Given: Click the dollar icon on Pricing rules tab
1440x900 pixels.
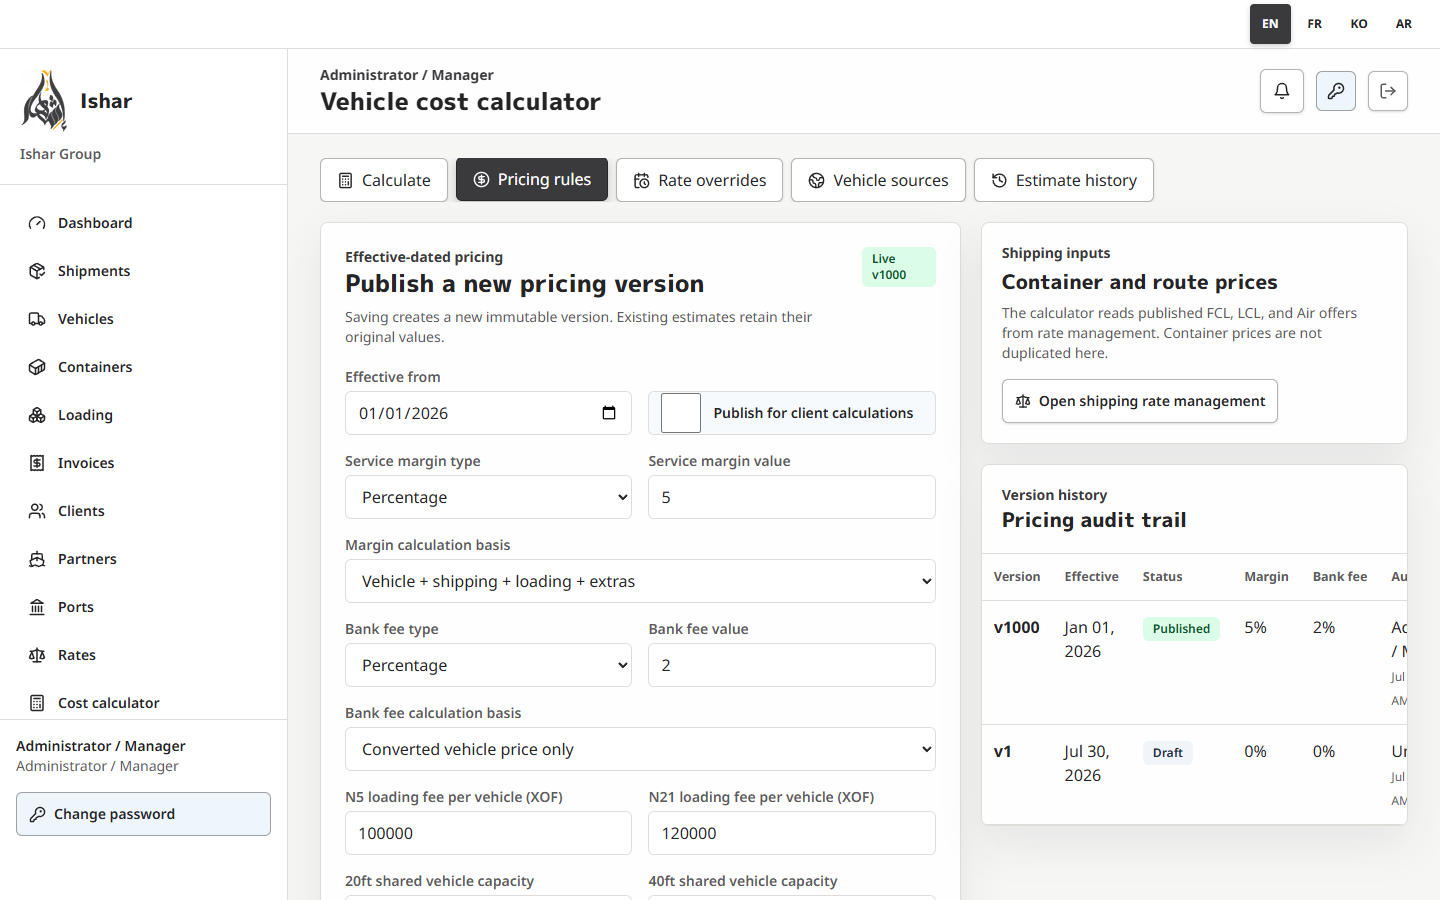Looking at the screenshot, I should [x=481, y=180].
